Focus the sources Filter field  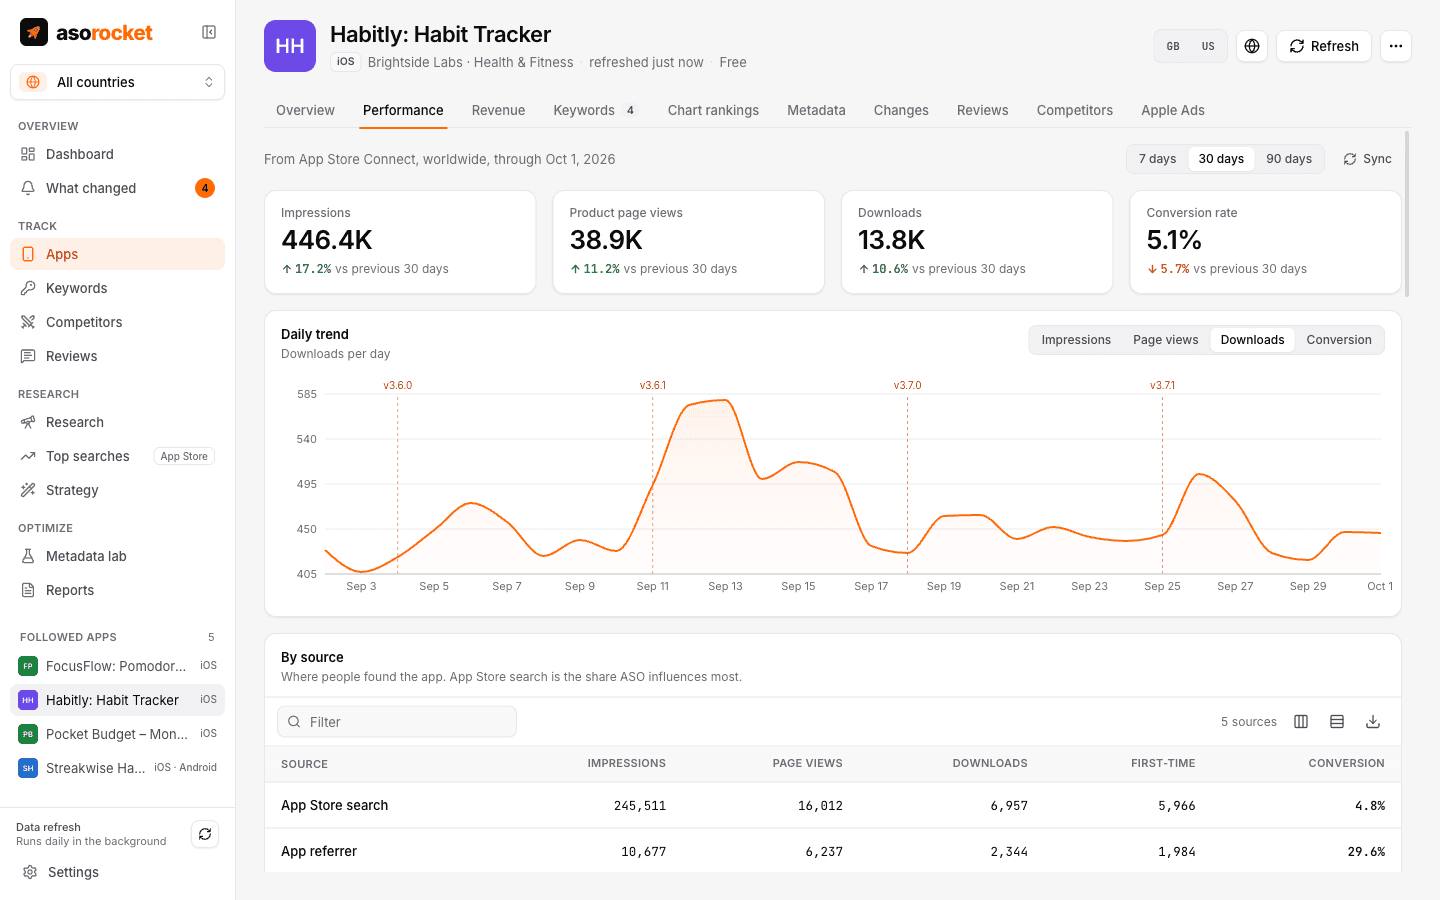pyautogui.click(x=397, y=722)
